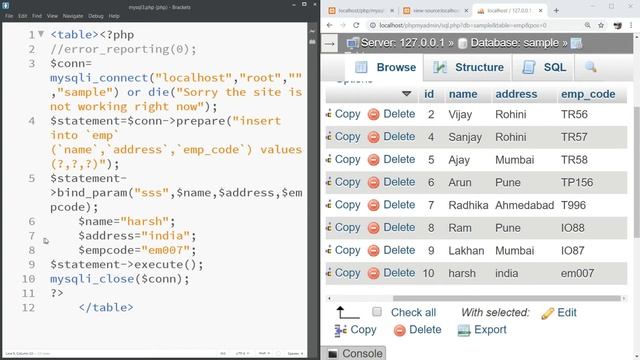Click the Brackets app logo icon
The height and width of the screenshot is (360, 640).
click(x=6, y=6)
